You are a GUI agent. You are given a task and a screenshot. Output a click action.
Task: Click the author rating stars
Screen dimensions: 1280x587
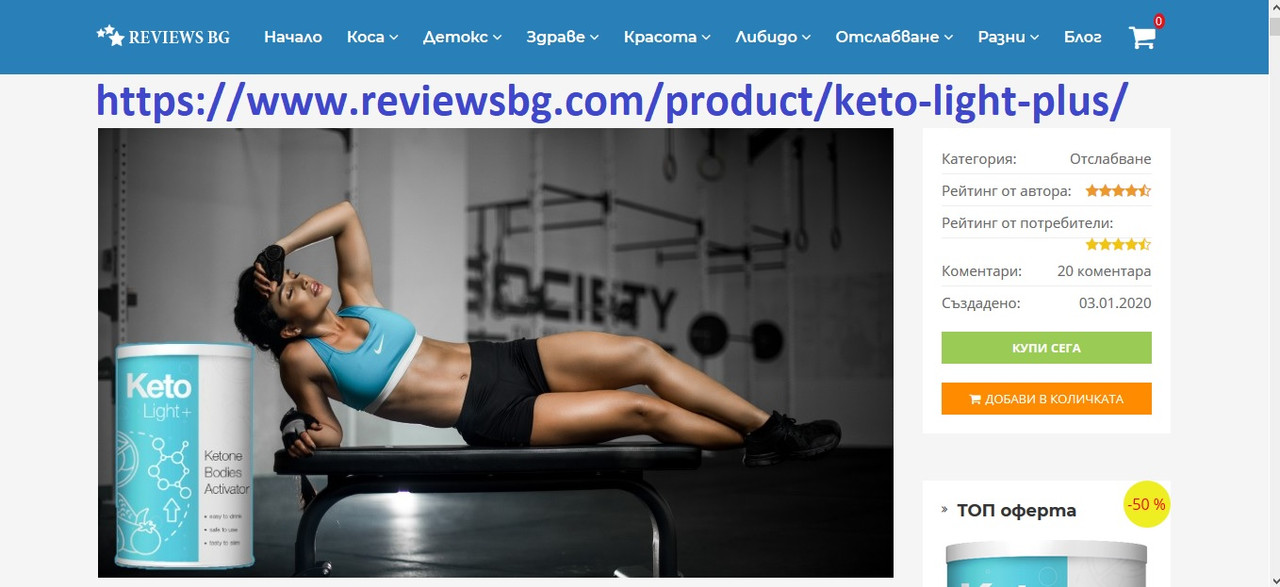[x=1118, y=190]
